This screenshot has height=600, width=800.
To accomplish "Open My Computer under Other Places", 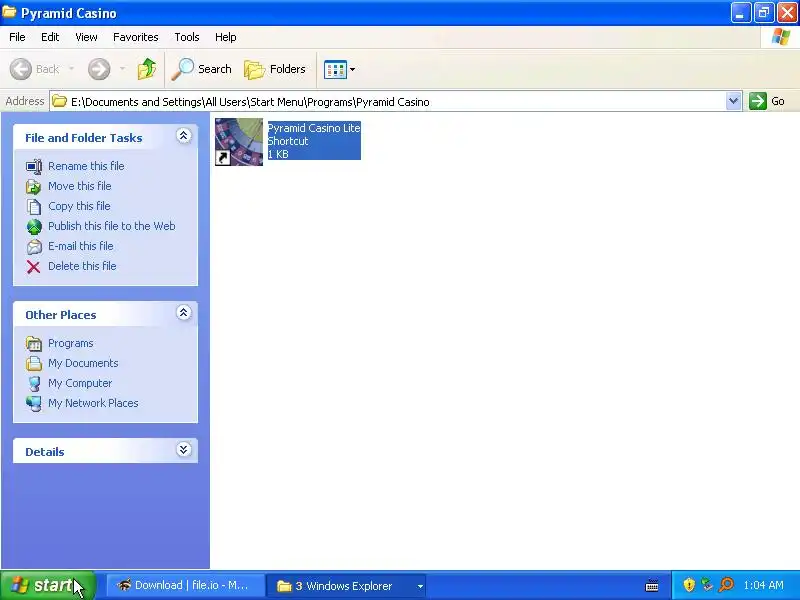I will coord(80,383).
